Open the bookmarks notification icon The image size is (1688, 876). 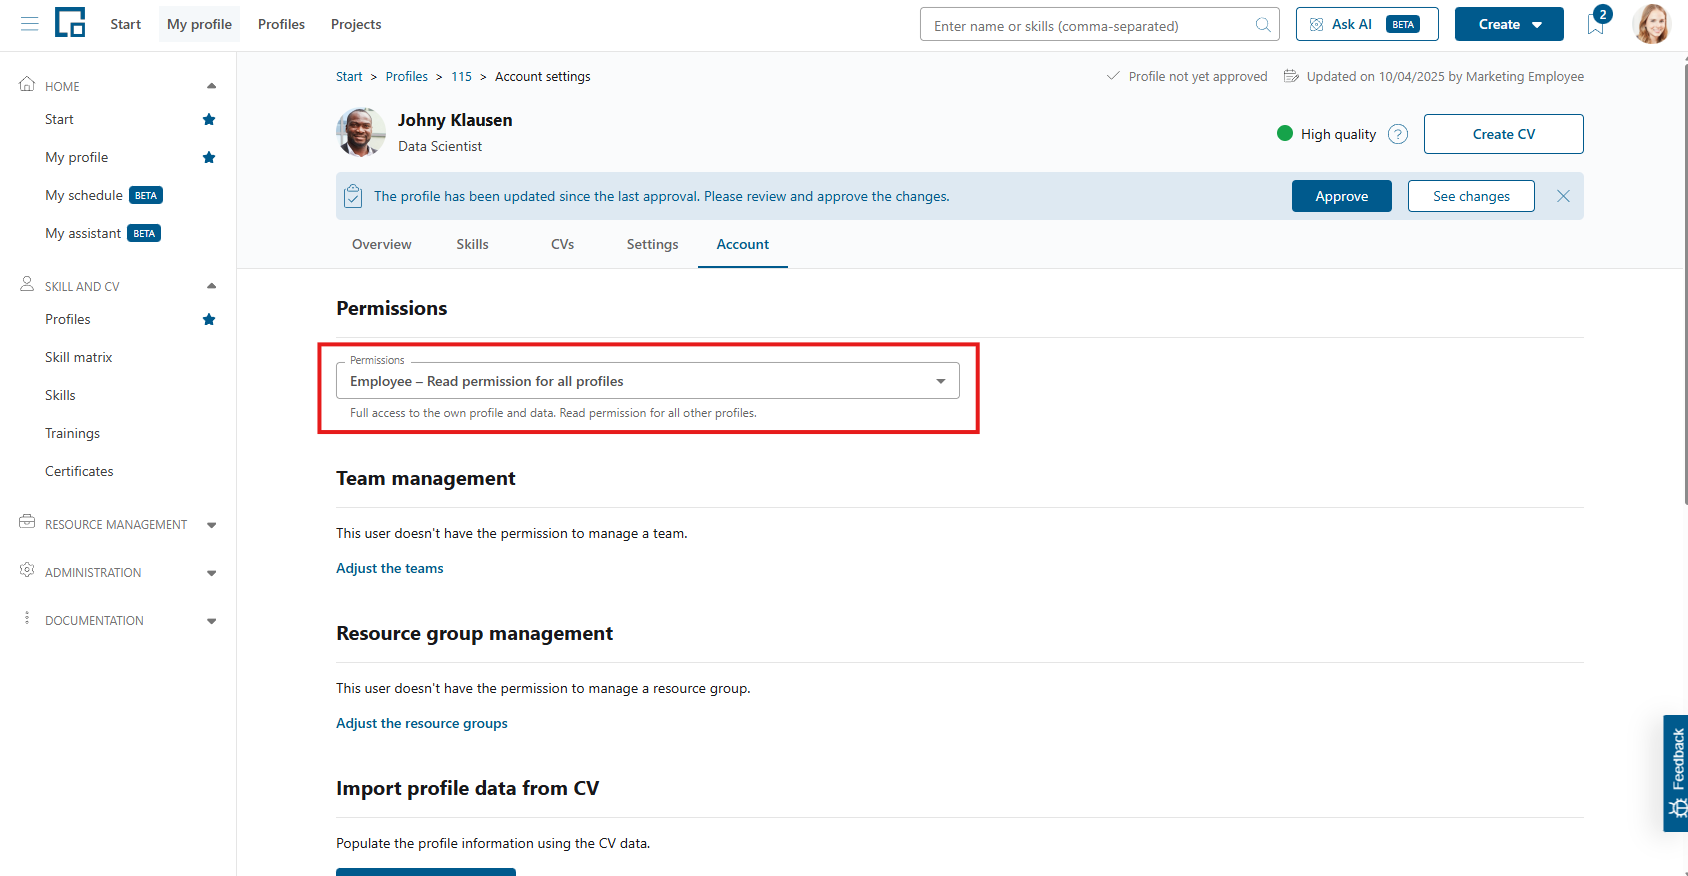[x=1596, y=24]
